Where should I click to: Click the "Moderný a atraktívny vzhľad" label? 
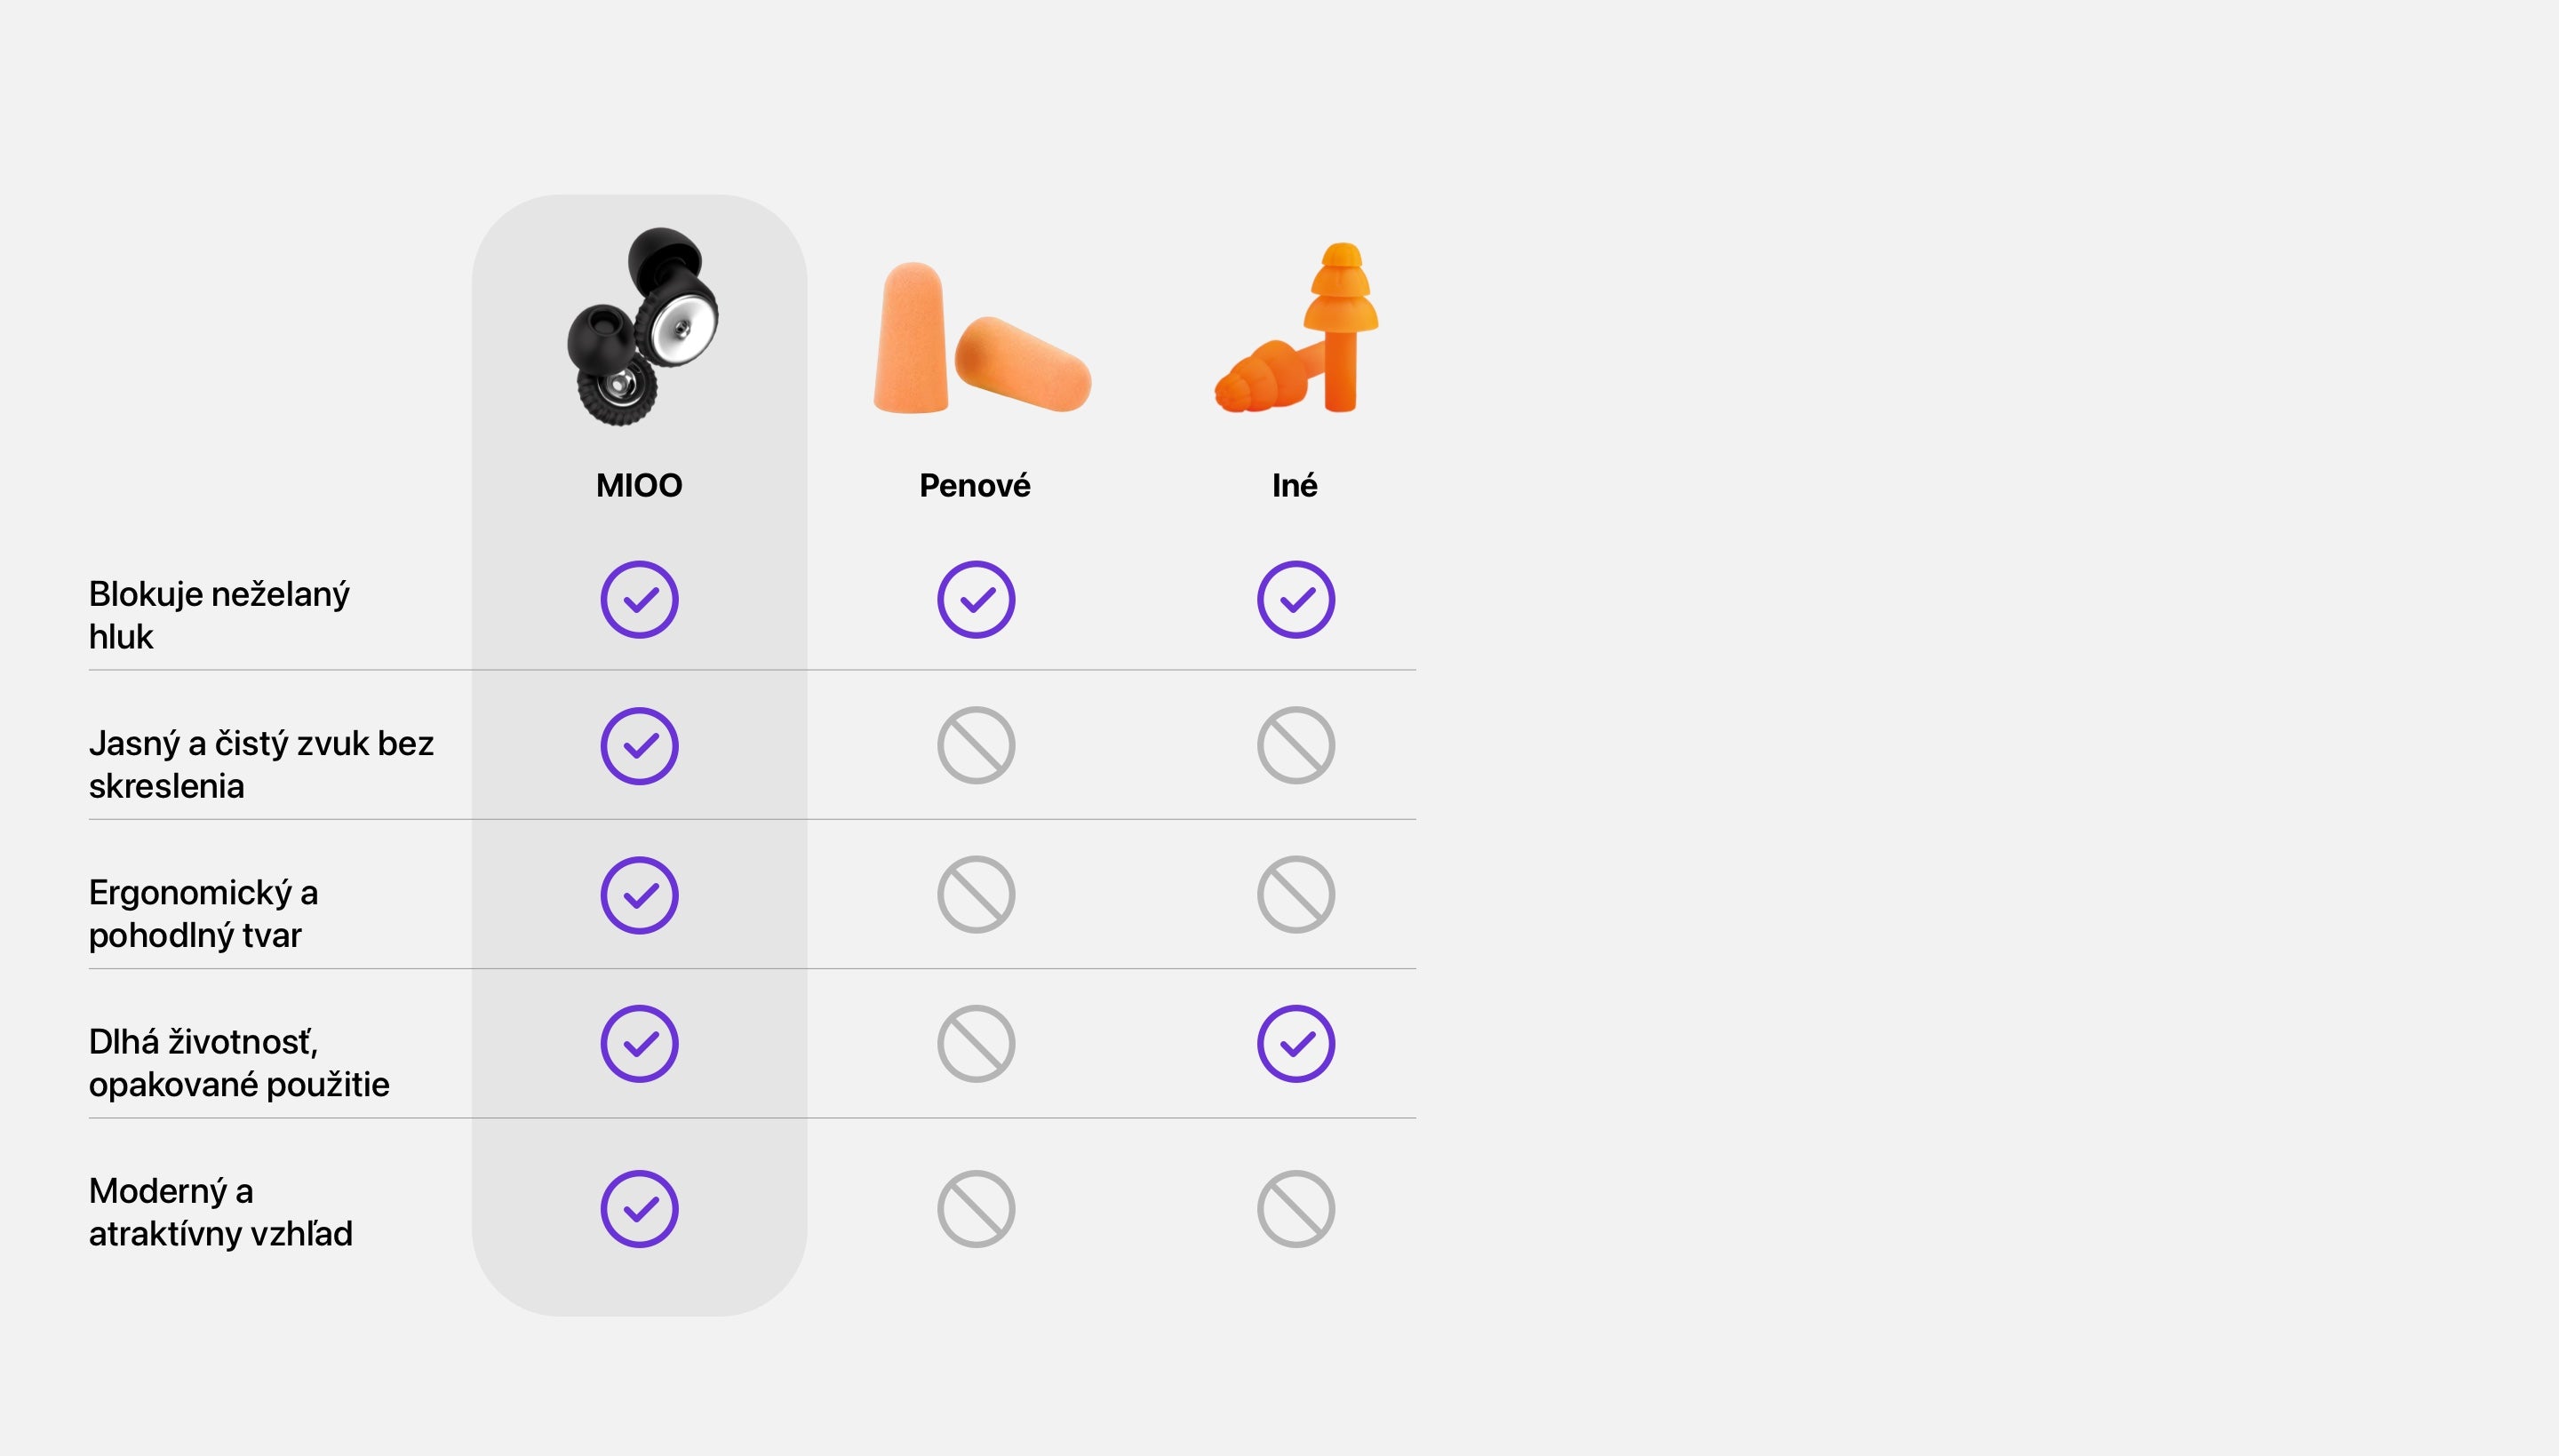click(220, 1212)
